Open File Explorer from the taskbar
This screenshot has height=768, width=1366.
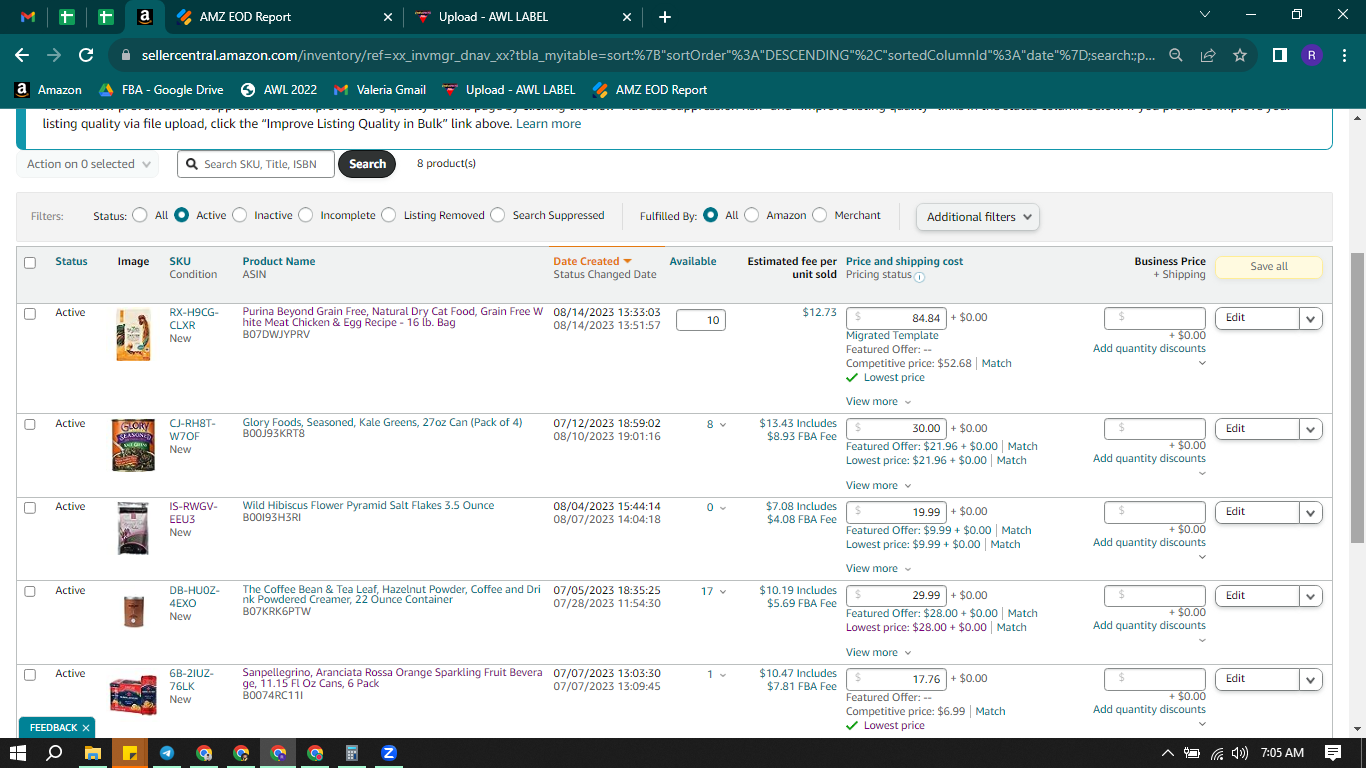tap(93, 753)
